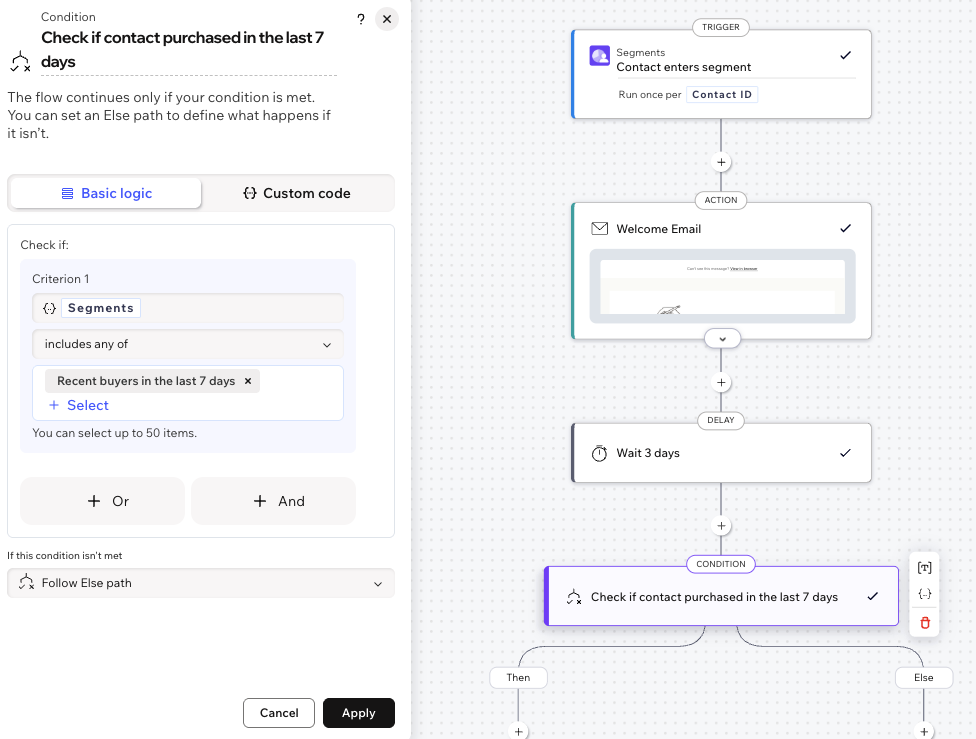
Task: Click the condition branch icon beside the panel title
Action: (x=21, y=62)
